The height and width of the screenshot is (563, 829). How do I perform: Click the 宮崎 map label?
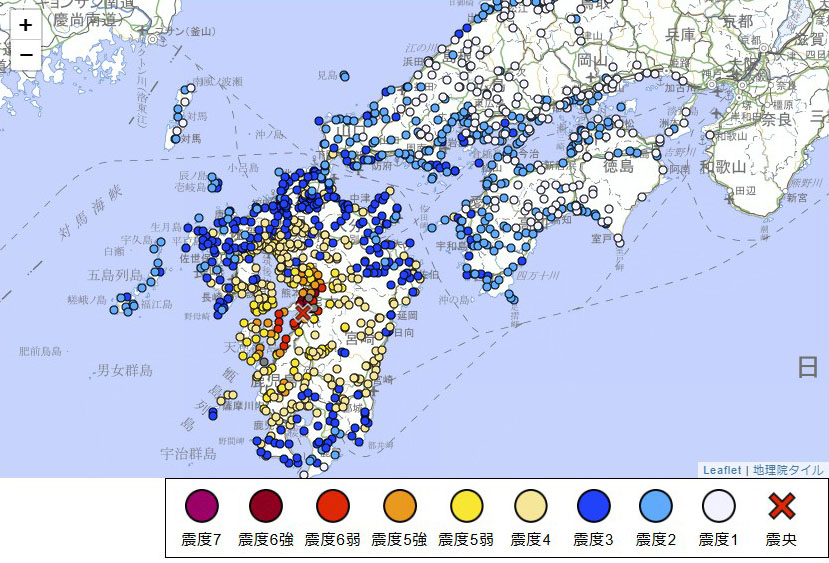[360, 338]
